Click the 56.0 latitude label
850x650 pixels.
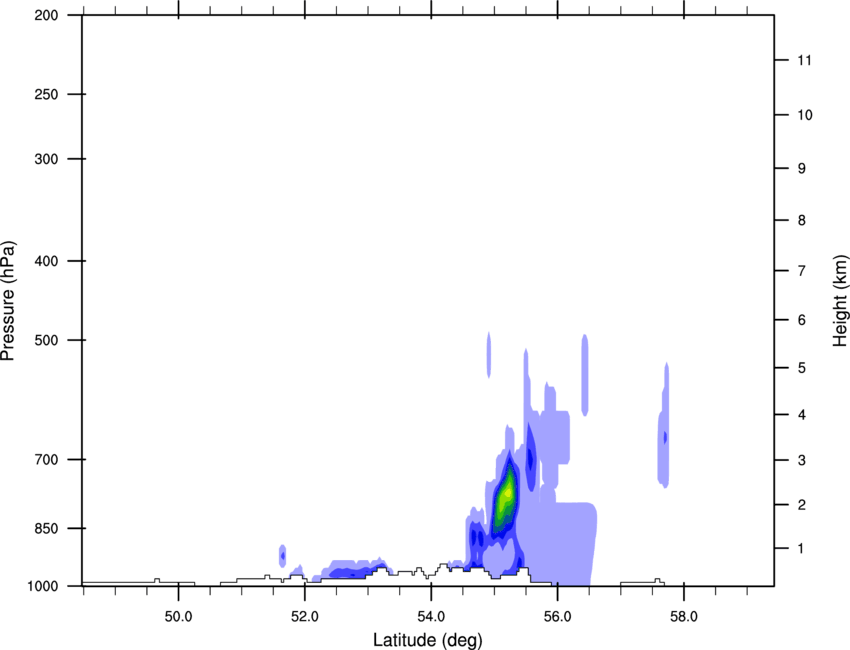click(557, 617)
